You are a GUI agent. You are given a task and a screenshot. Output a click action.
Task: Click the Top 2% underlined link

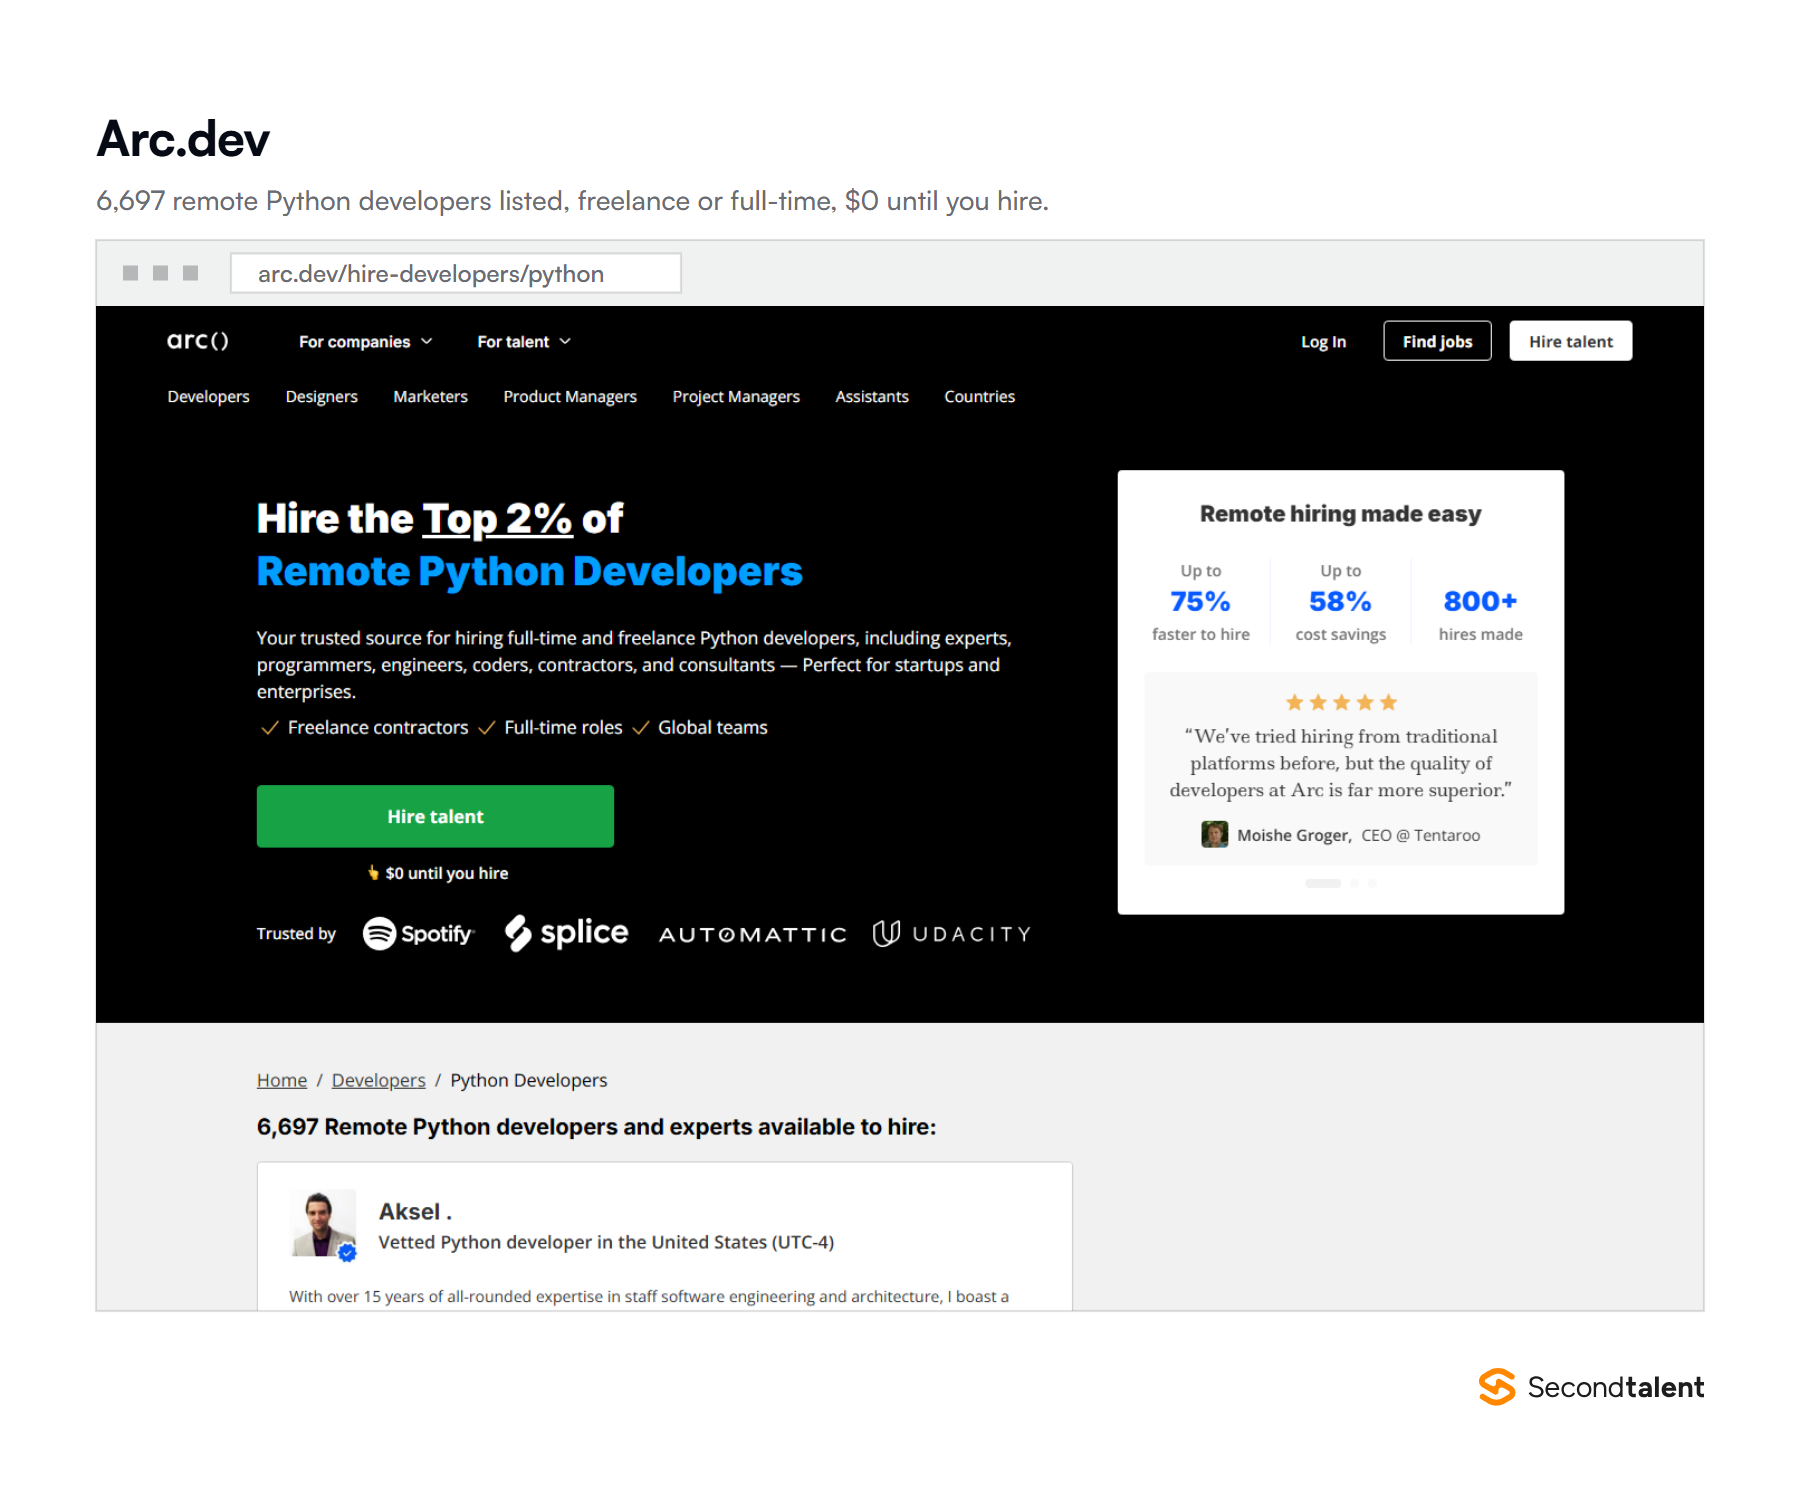(x=497, y=519)
